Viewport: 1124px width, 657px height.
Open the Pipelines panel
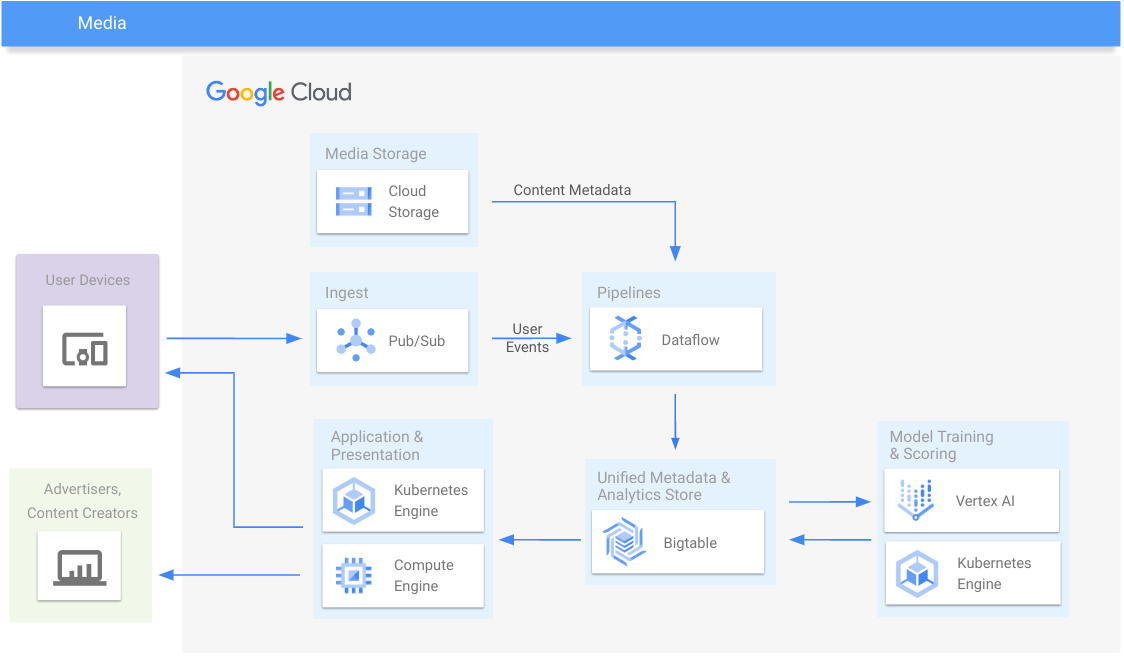click(629, 292)
